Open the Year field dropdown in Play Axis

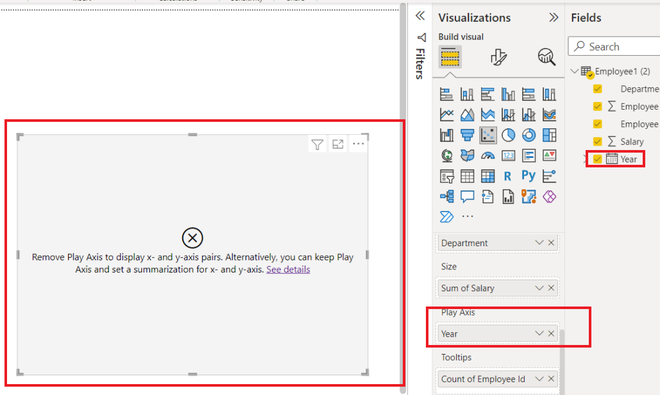(539, 334)
